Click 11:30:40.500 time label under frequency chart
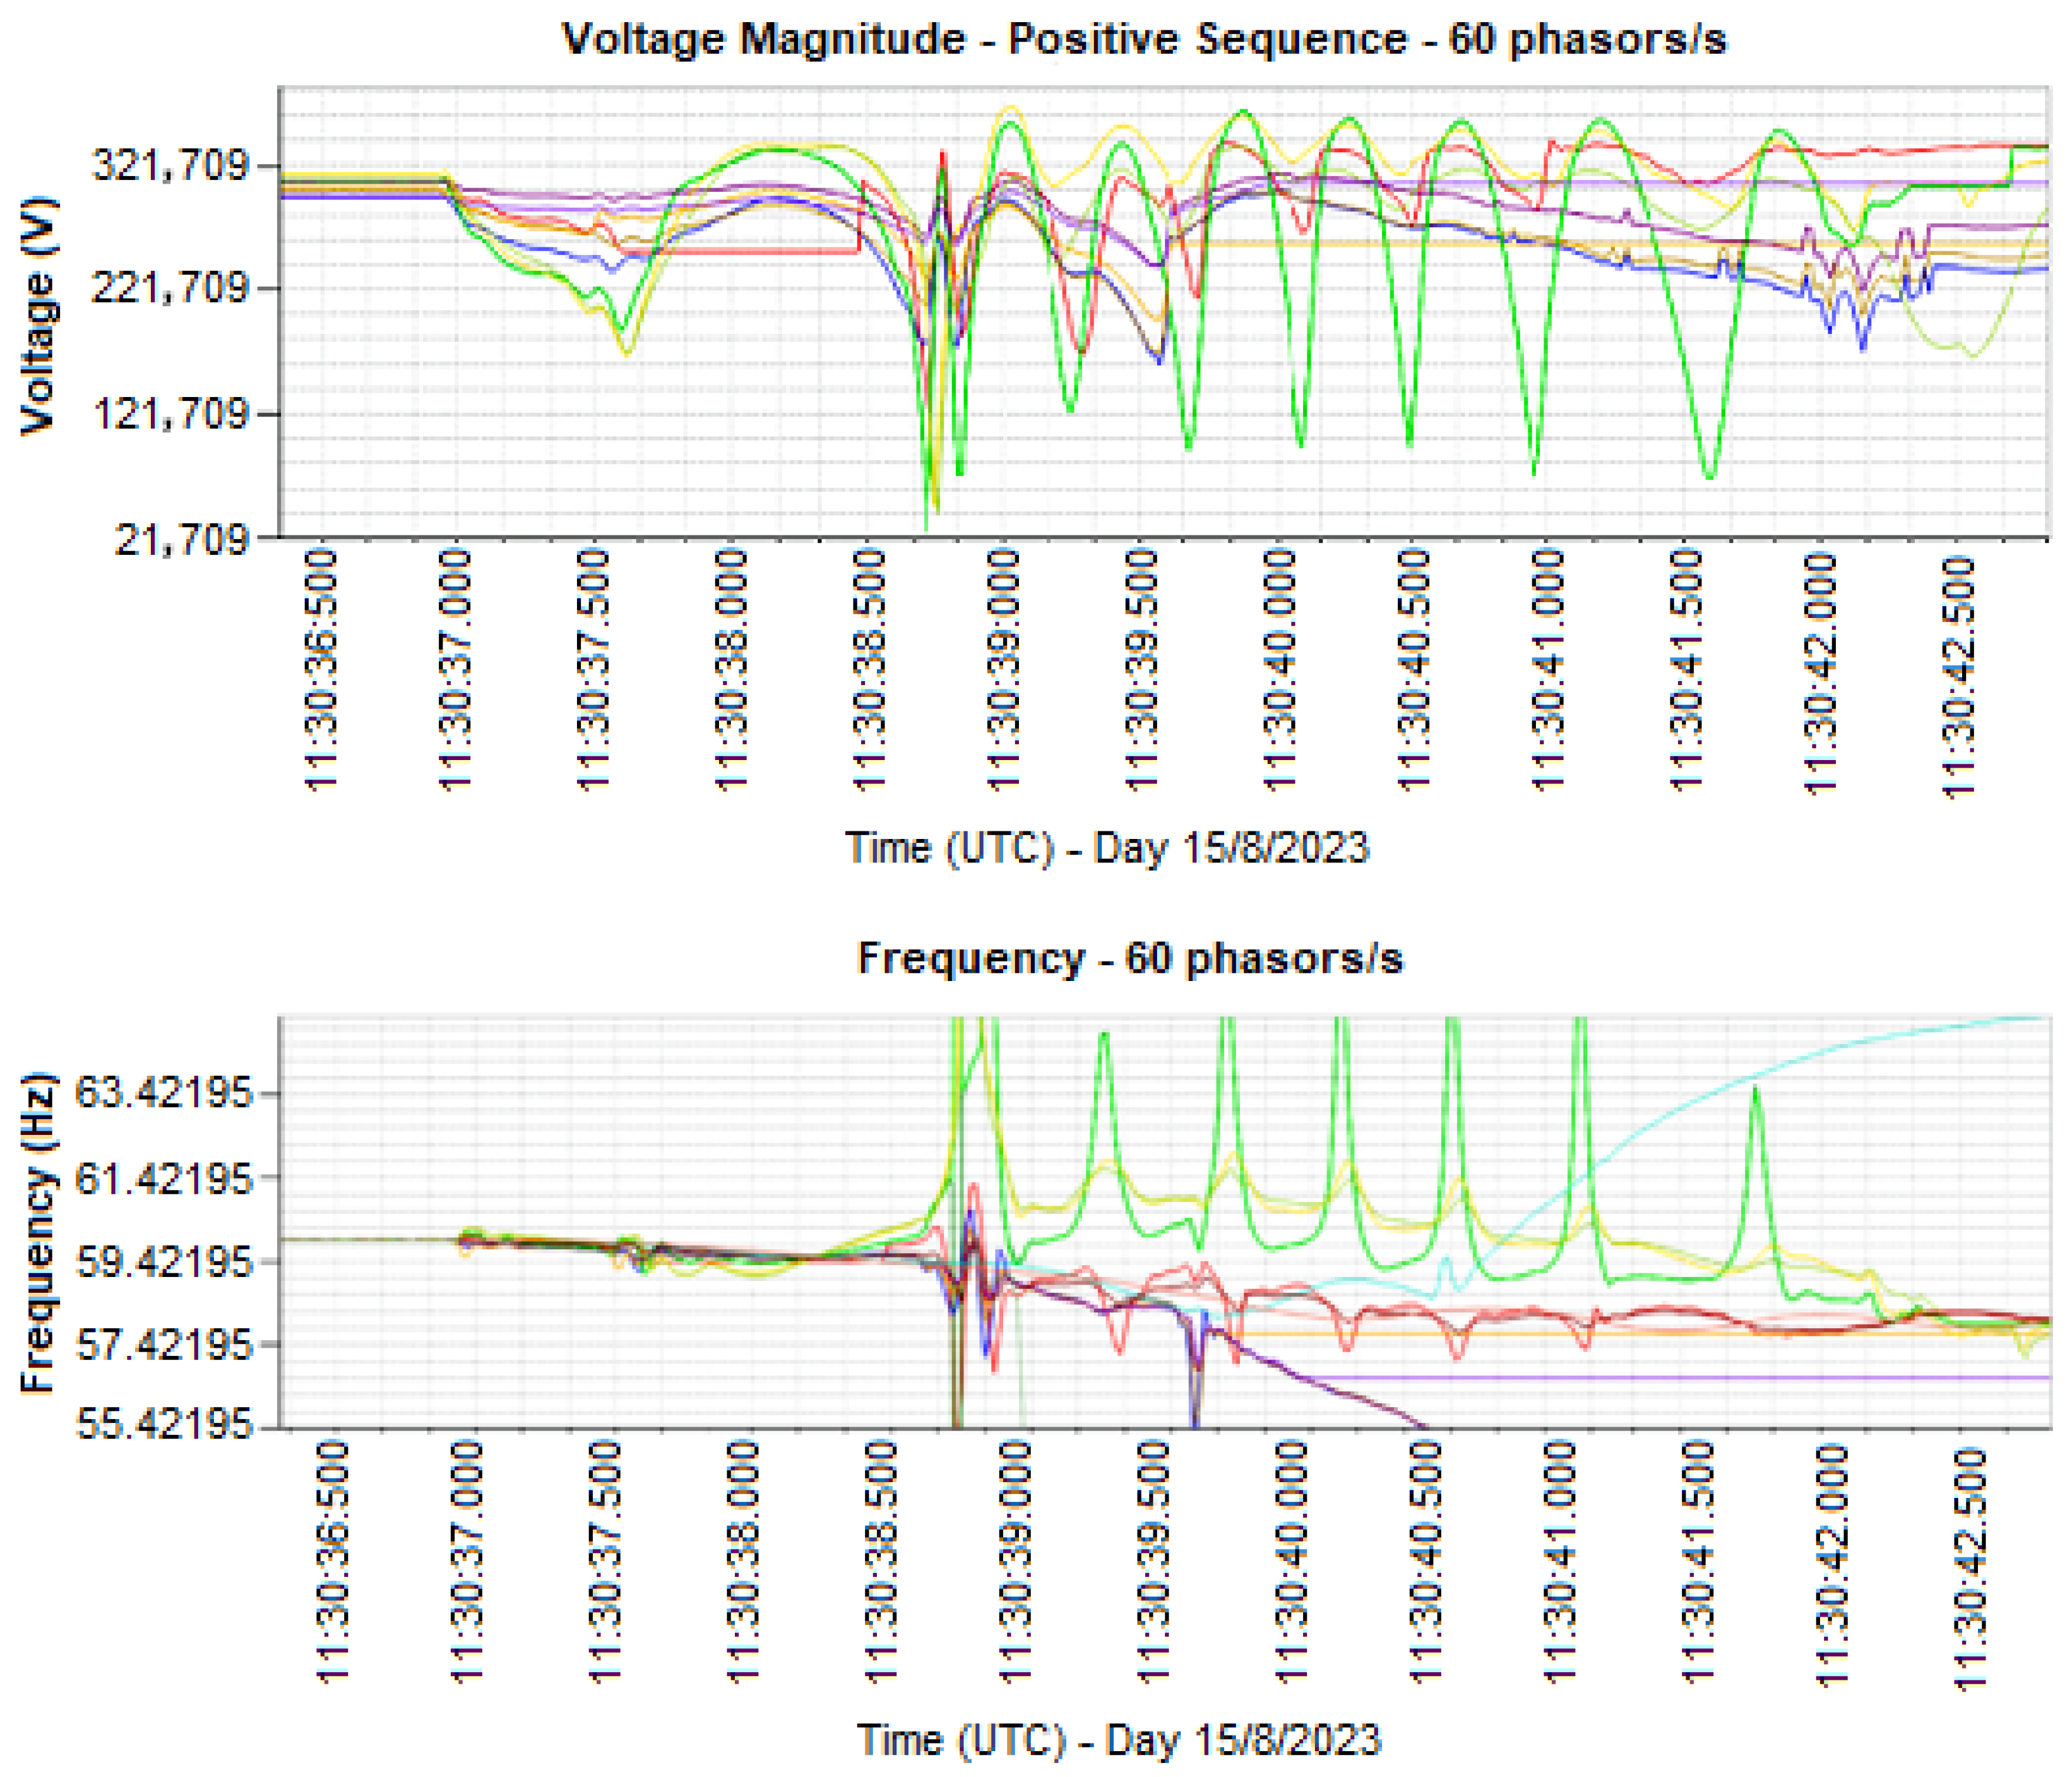The height and width of the screenshot is (1777, 2072). point(1425,1562)
